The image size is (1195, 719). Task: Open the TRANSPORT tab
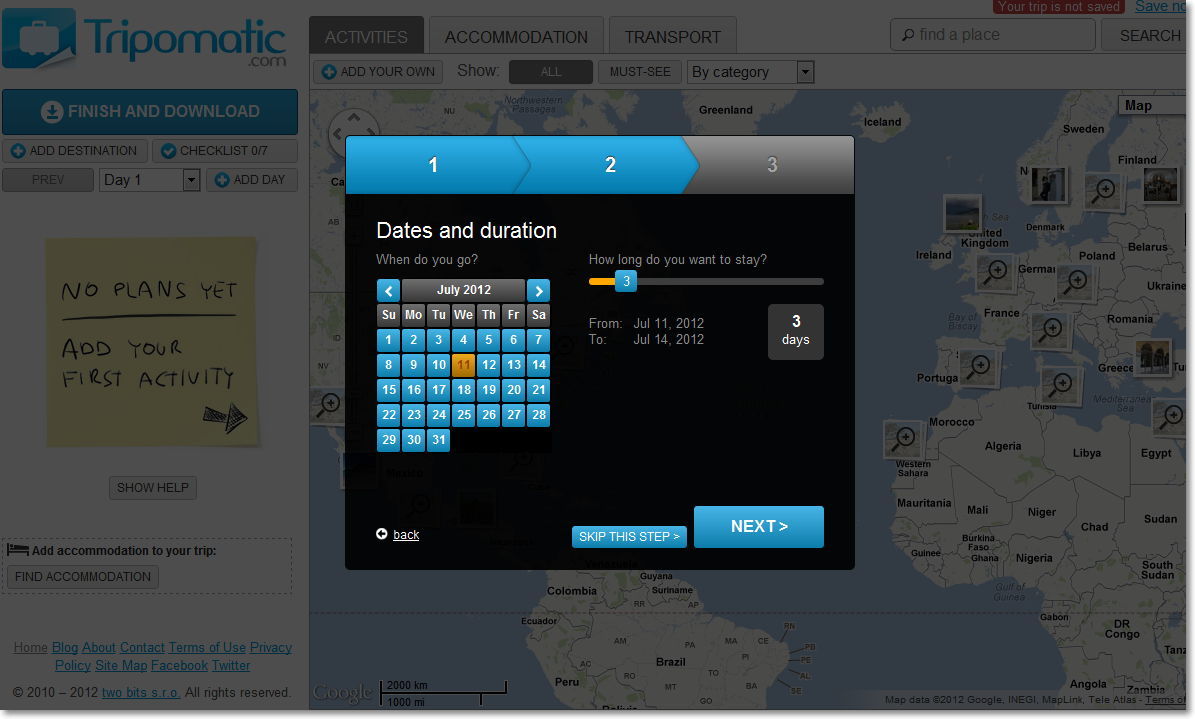(x=672, y=37)
